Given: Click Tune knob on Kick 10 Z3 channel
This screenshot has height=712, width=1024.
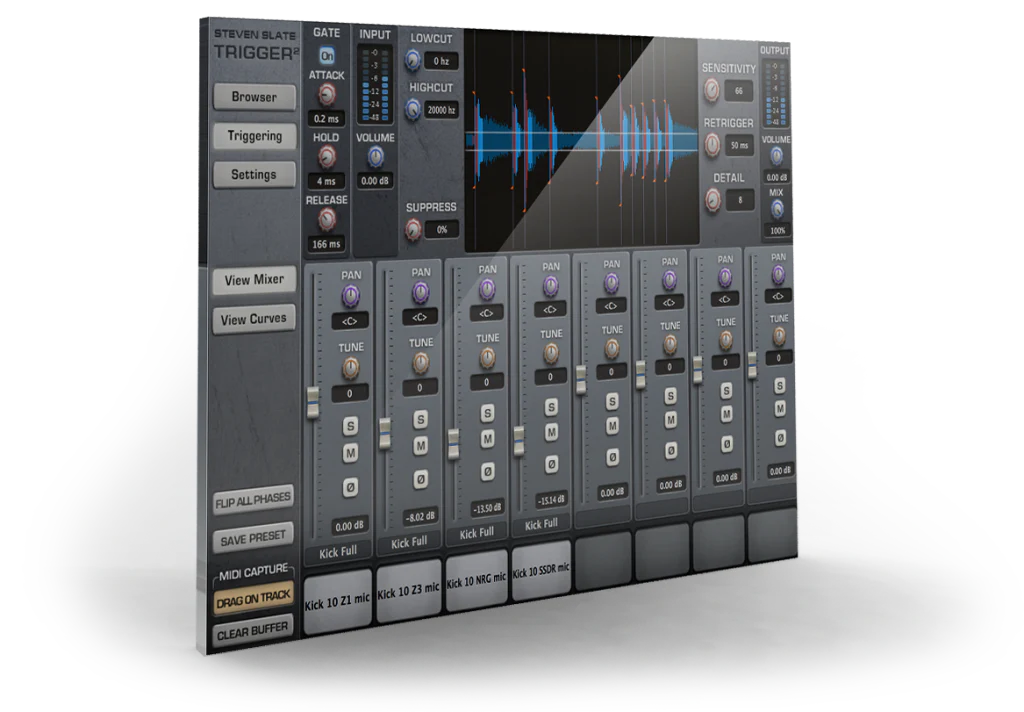Looking at the screenshot, I should point(421,363).
